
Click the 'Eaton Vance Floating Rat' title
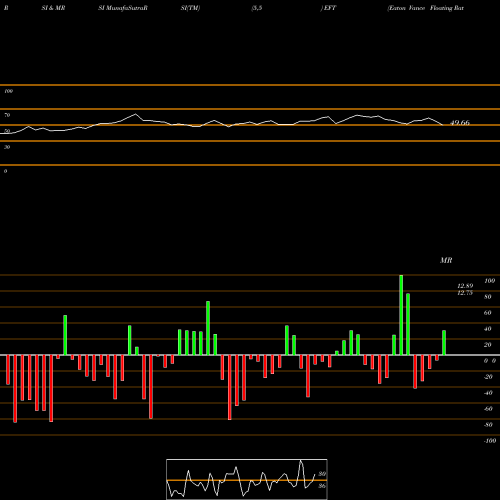[426, 8]
